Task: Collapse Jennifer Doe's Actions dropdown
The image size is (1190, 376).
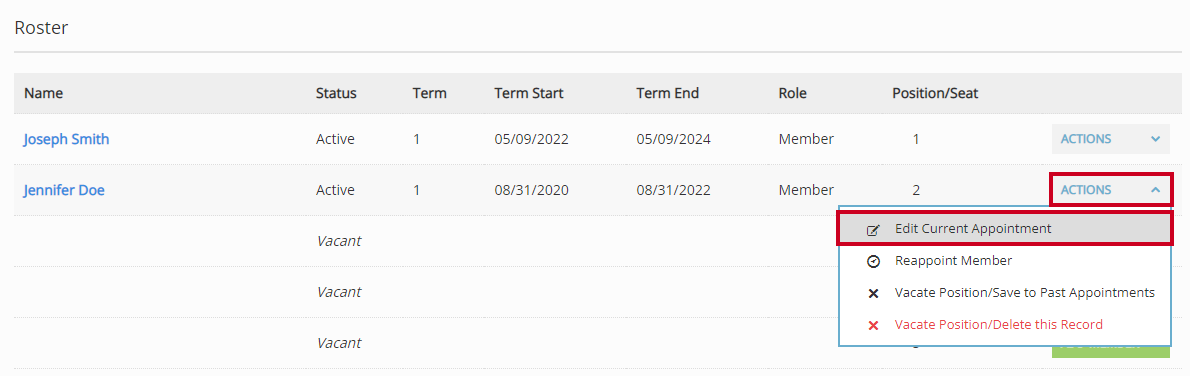Action: click(x=1110, y=190)
